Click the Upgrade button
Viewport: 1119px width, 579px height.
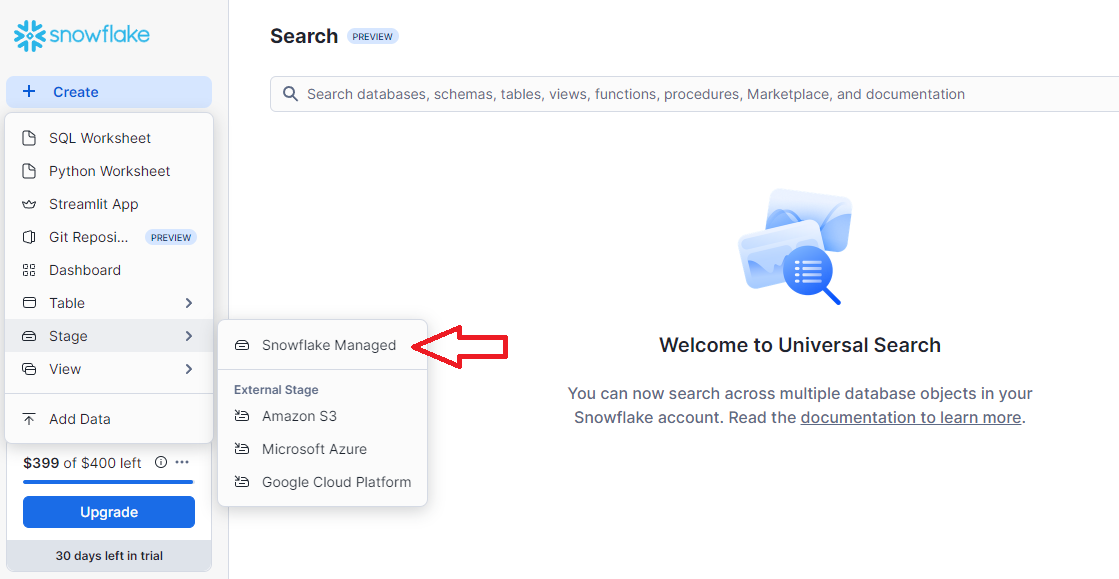point(108,511)
